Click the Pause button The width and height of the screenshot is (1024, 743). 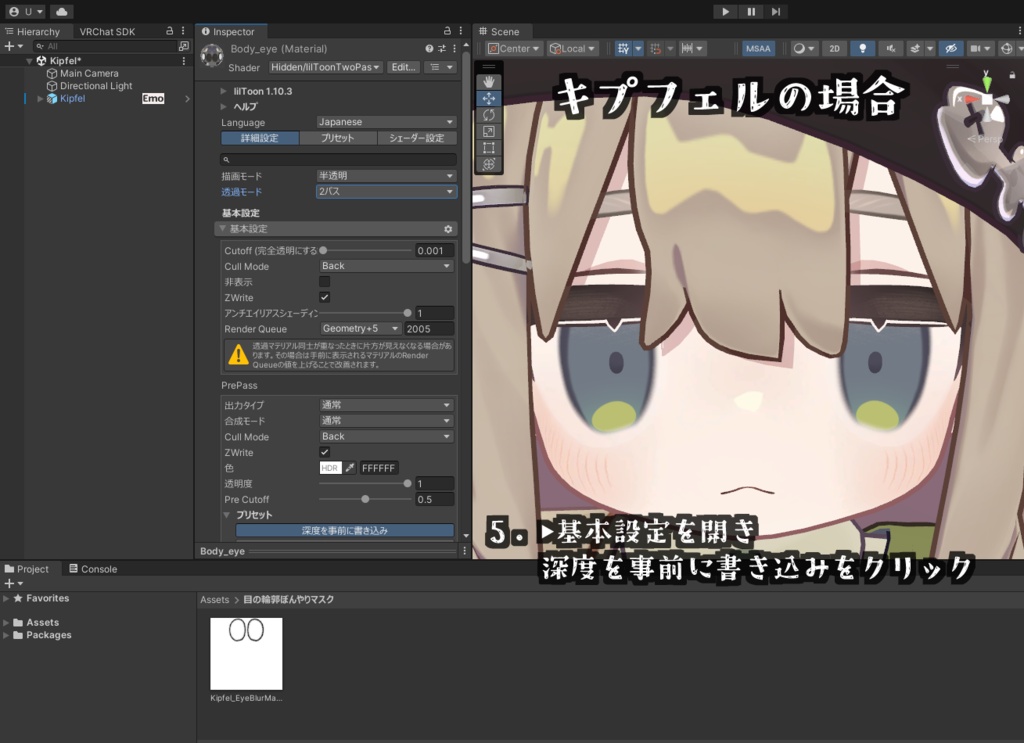point(751,12)
